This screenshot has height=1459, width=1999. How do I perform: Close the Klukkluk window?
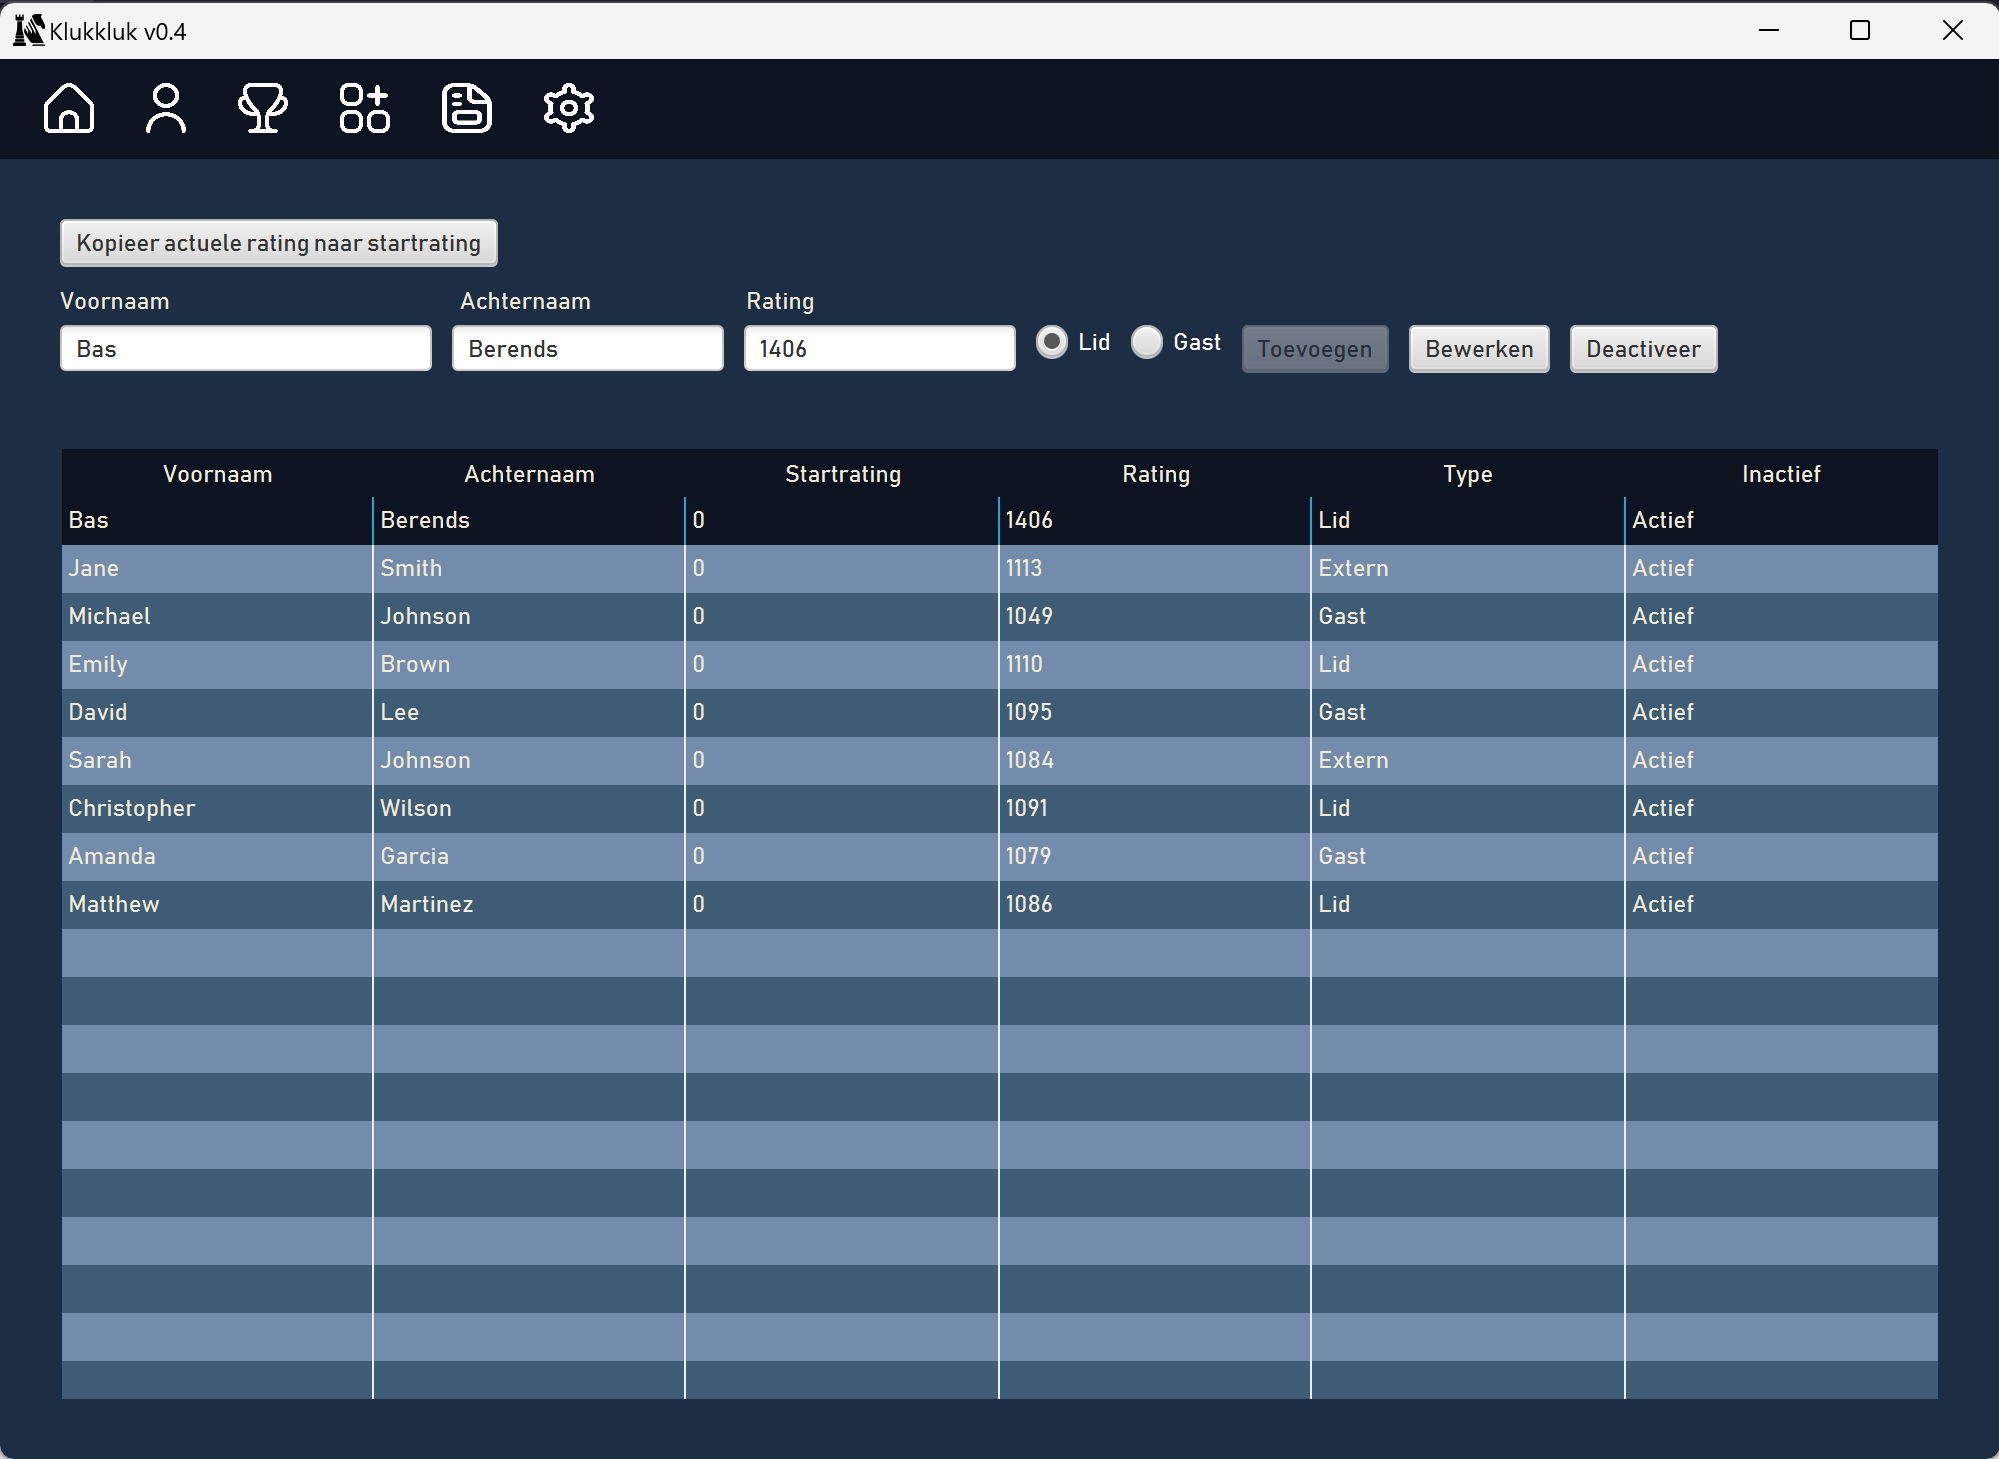pos(1952,30)
